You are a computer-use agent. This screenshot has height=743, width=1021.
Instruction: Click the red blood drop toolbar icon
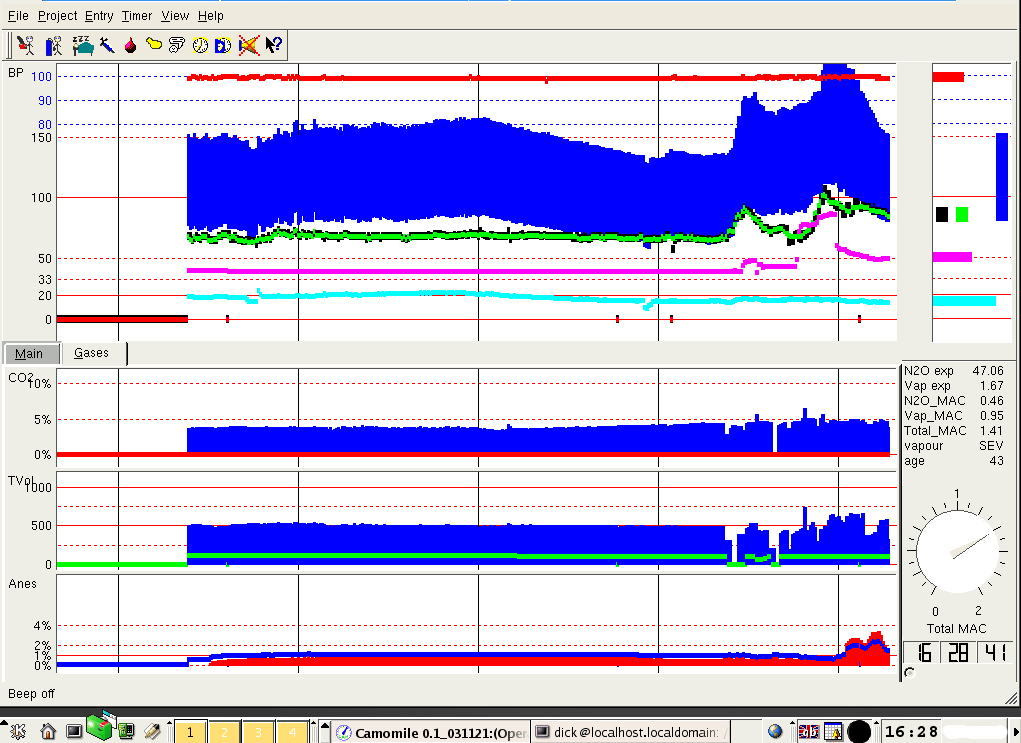coord(130,44)
